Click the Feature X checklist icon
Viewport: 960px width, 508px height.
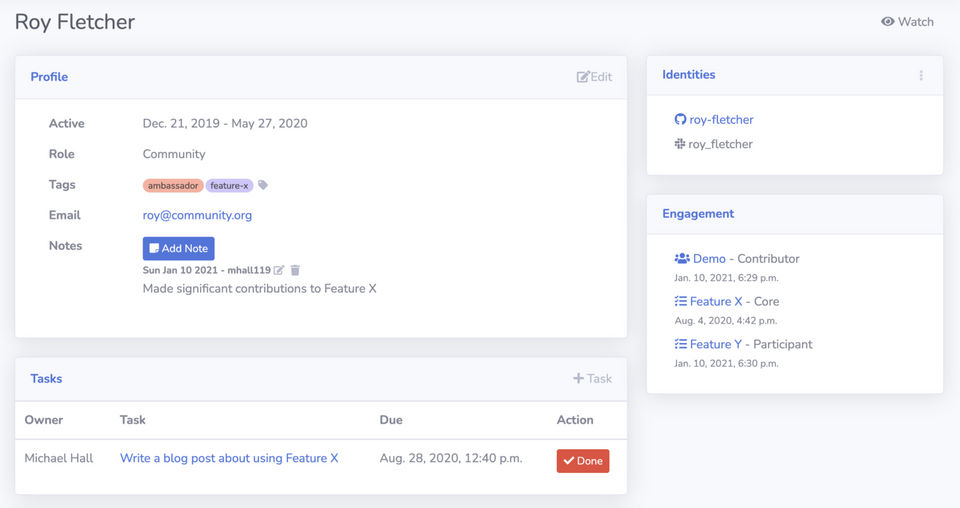681,301
